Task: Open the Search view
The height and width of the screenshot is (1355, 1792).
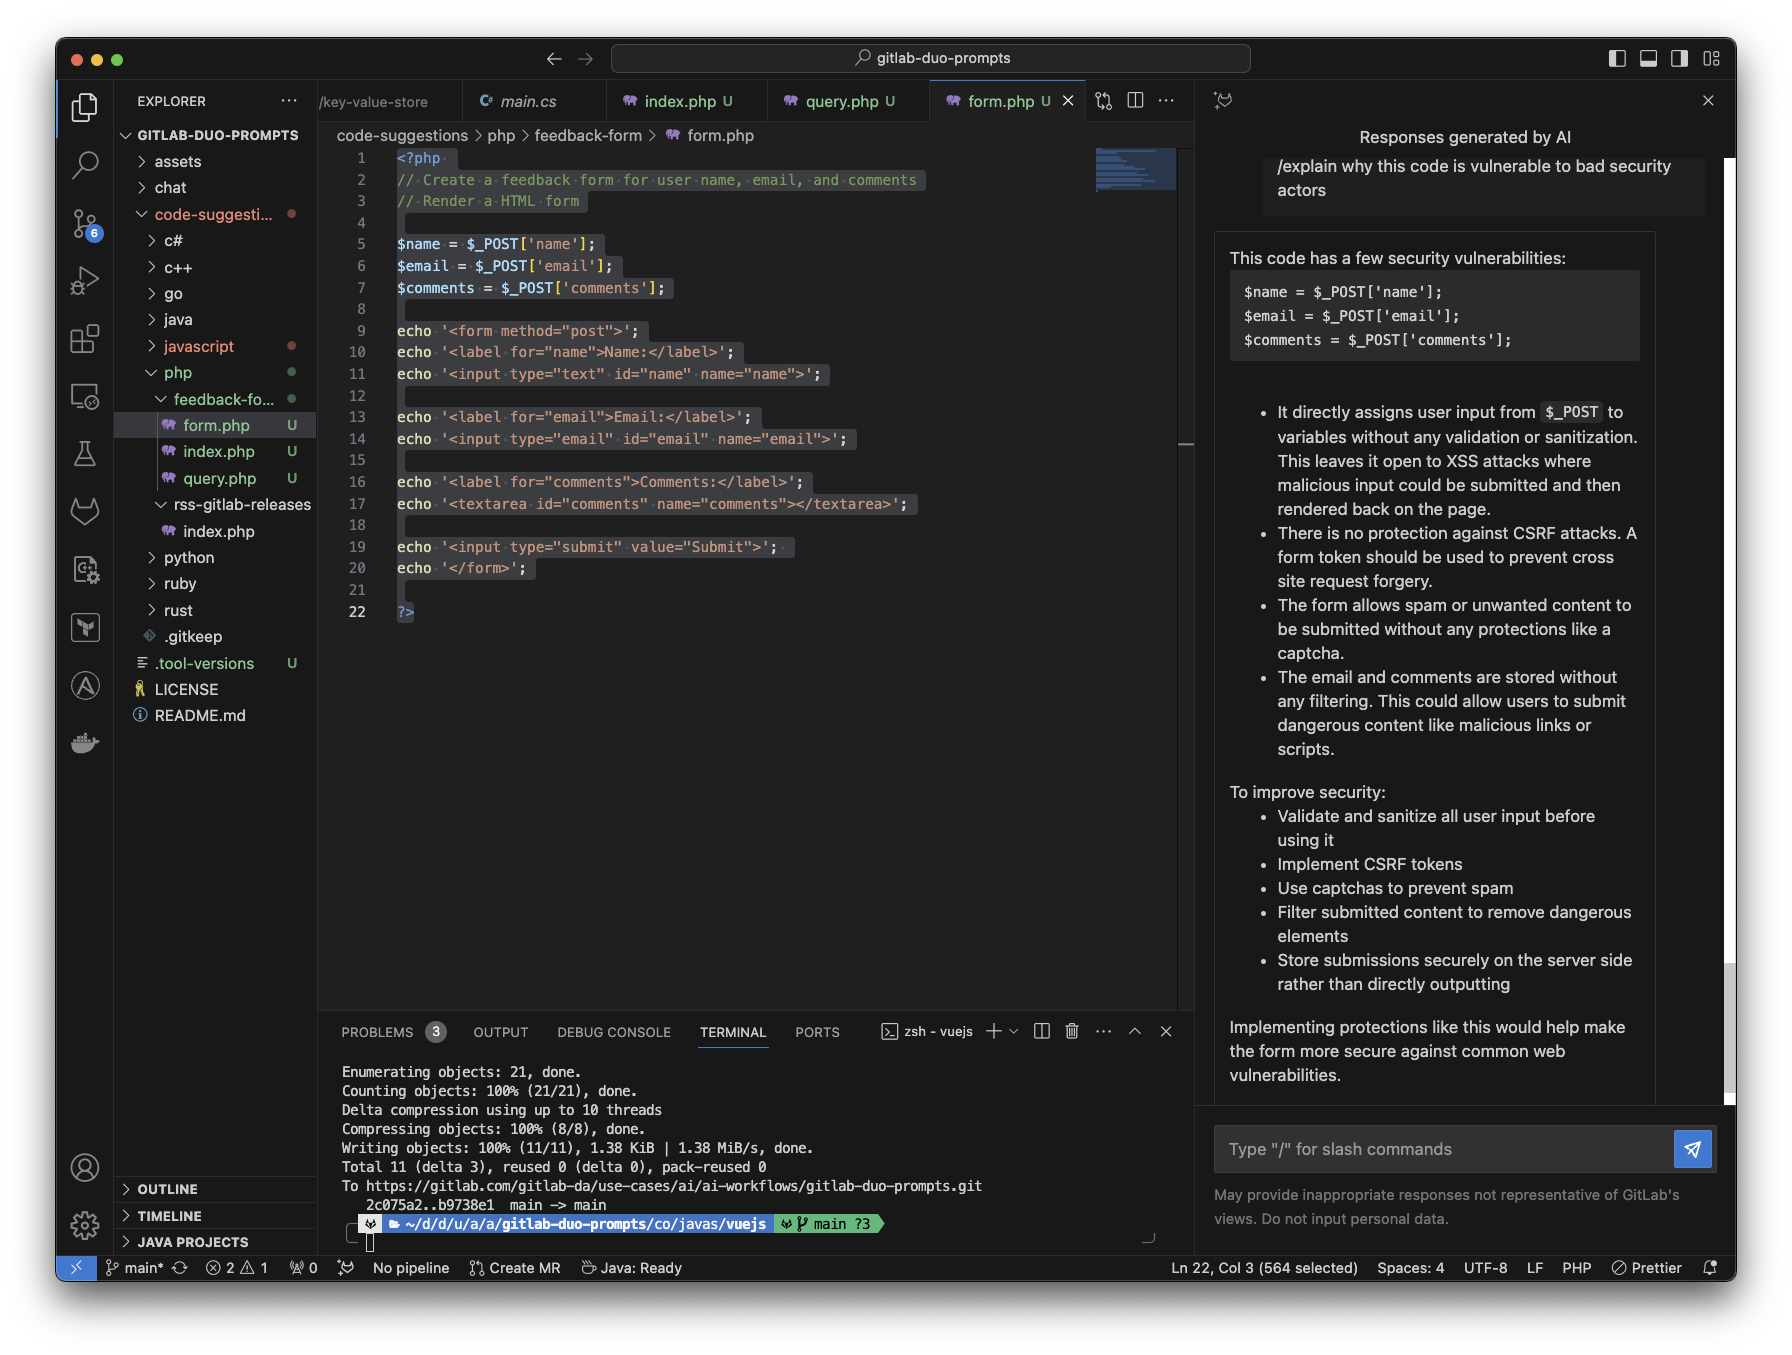Action: (x=85, y=165)
